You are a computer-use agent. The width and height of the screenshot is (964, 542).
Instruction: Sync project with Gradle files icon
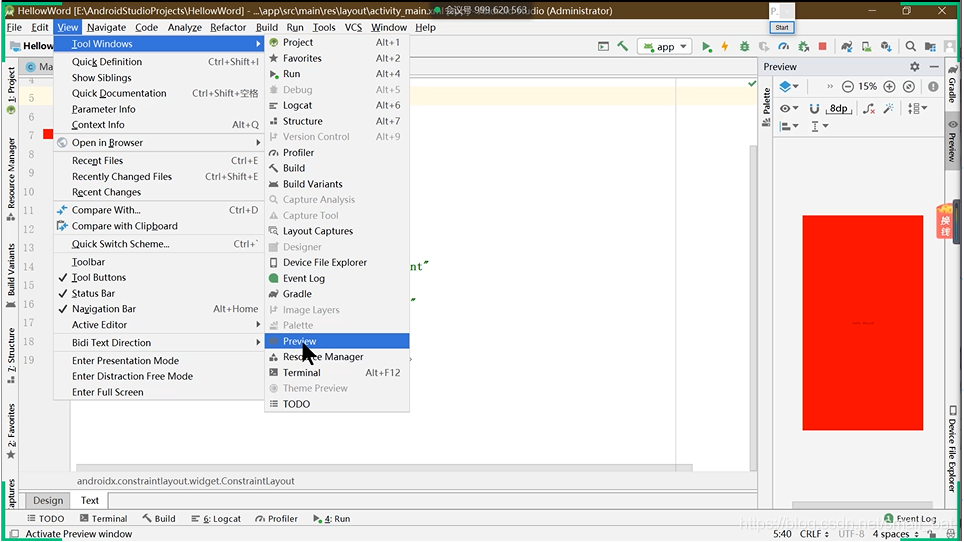[847, 47]
